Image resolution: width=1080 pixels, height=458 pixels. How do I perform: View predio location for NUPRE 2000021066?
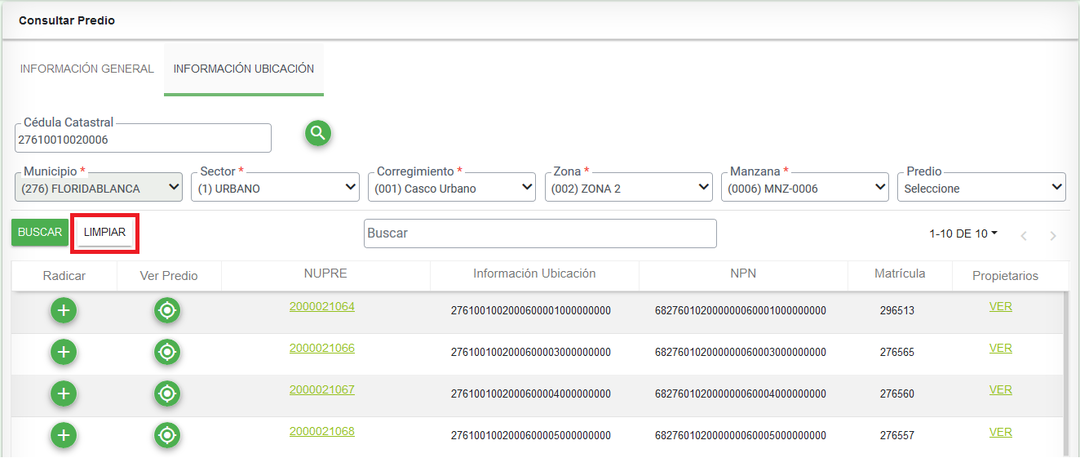(x=167, y=352)
